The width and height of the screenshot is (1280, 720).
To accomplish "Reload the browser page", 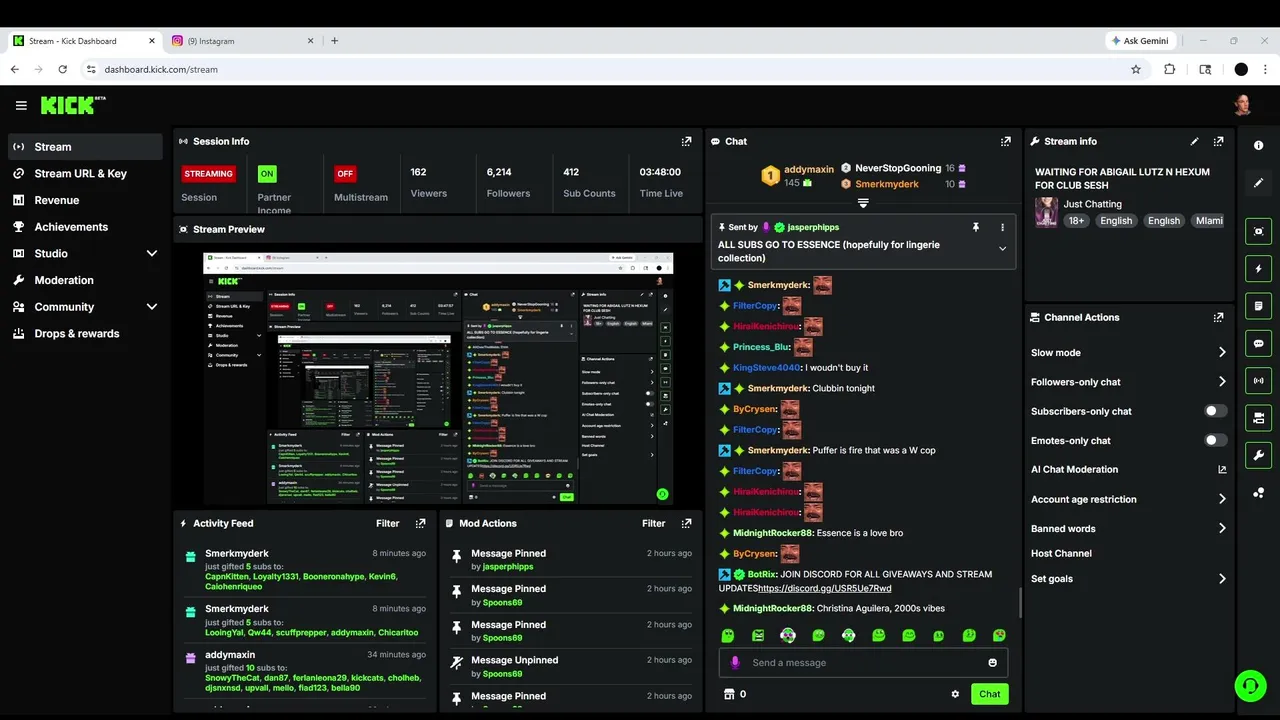I will coord(62,70).
